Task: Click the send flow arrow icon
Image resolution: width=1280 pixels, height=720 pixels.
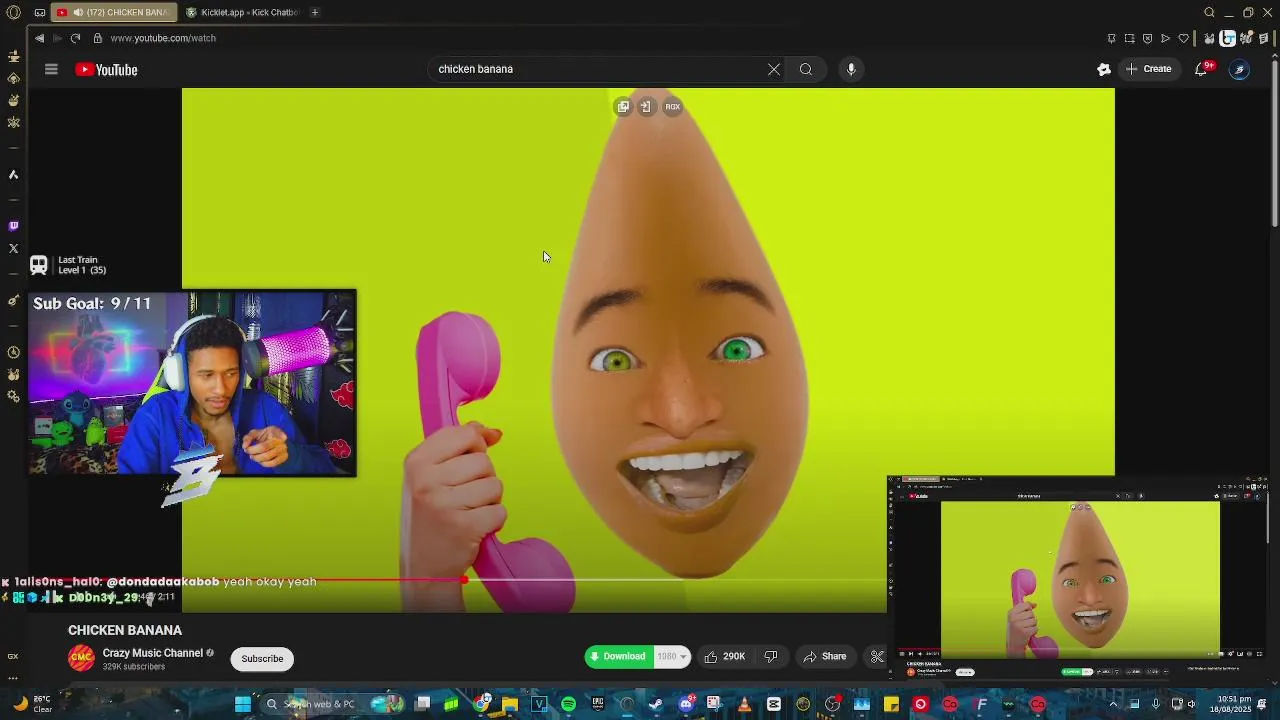Action: [x=1165, y=38]
